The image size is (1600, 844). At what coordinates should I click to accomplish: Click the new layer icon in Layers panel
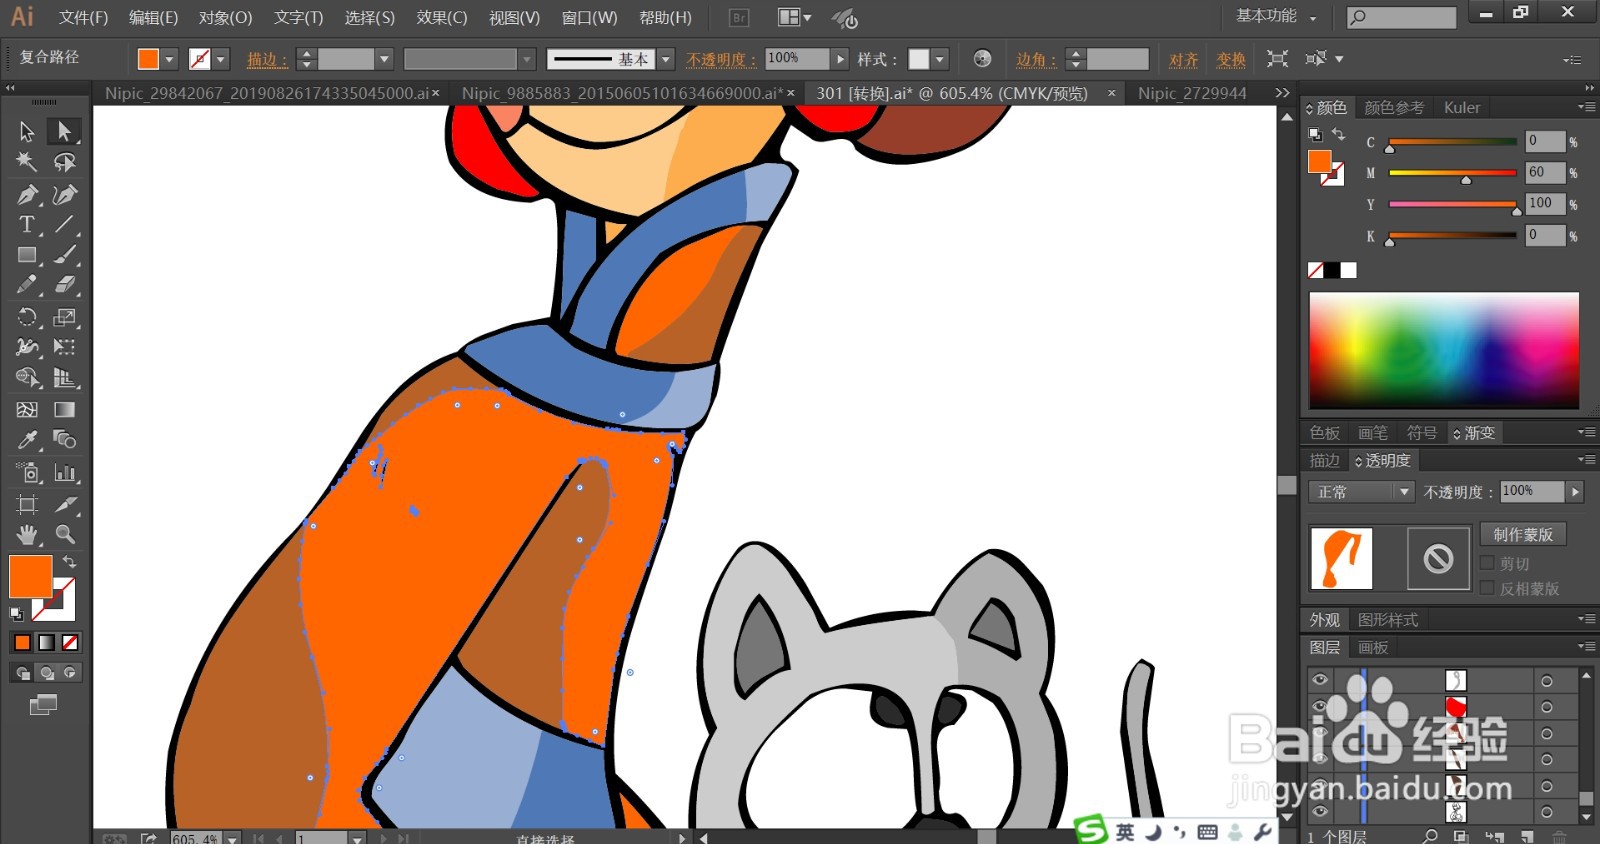tap(1527, 836)
